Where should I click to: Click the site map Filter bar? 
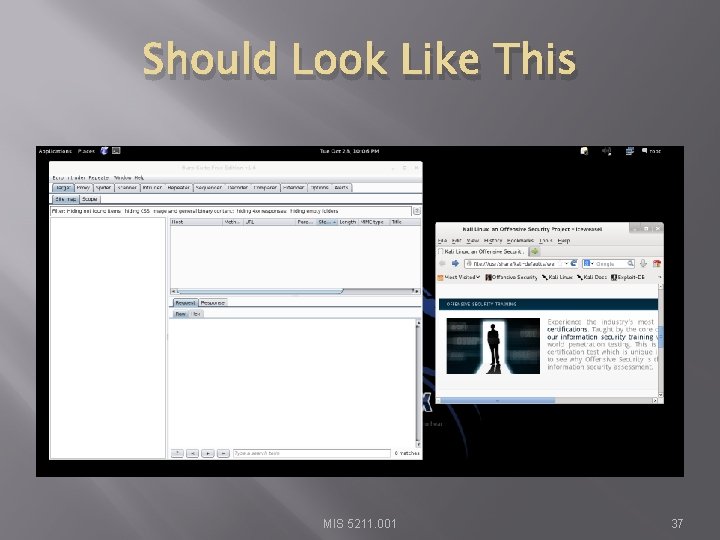231,211
